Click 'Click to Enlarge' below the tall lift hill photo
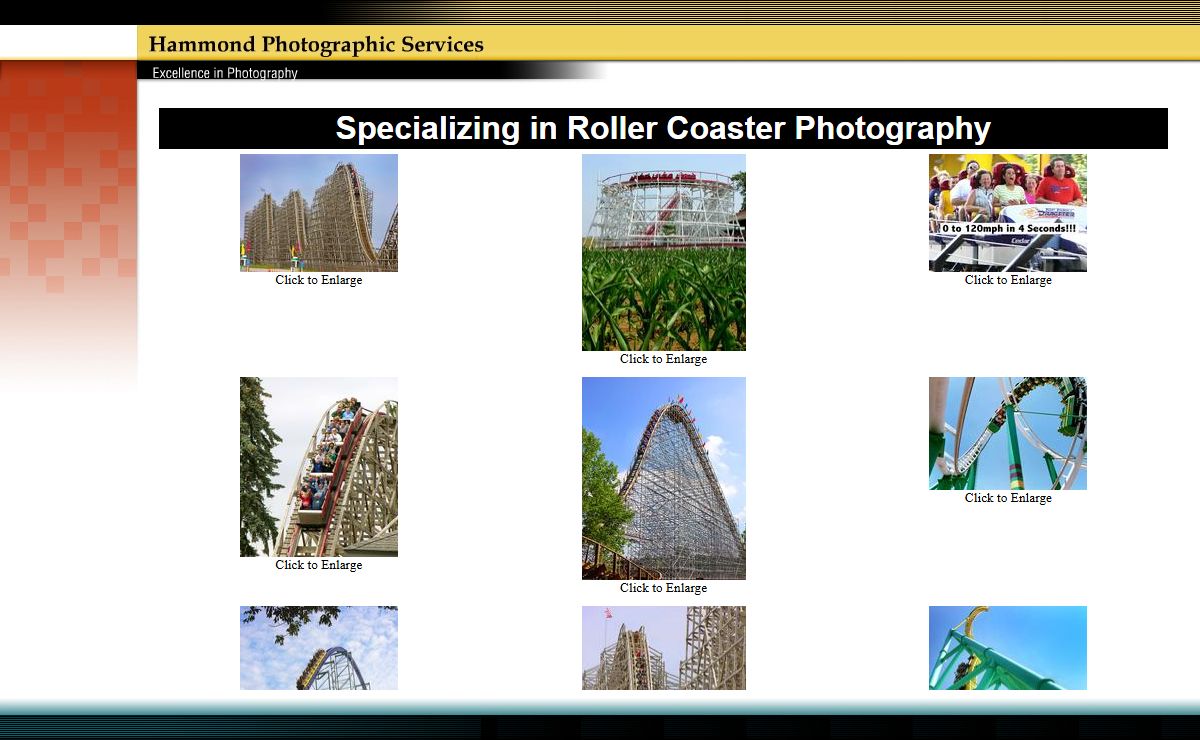1200x740 pixels. tap(663, 588)
